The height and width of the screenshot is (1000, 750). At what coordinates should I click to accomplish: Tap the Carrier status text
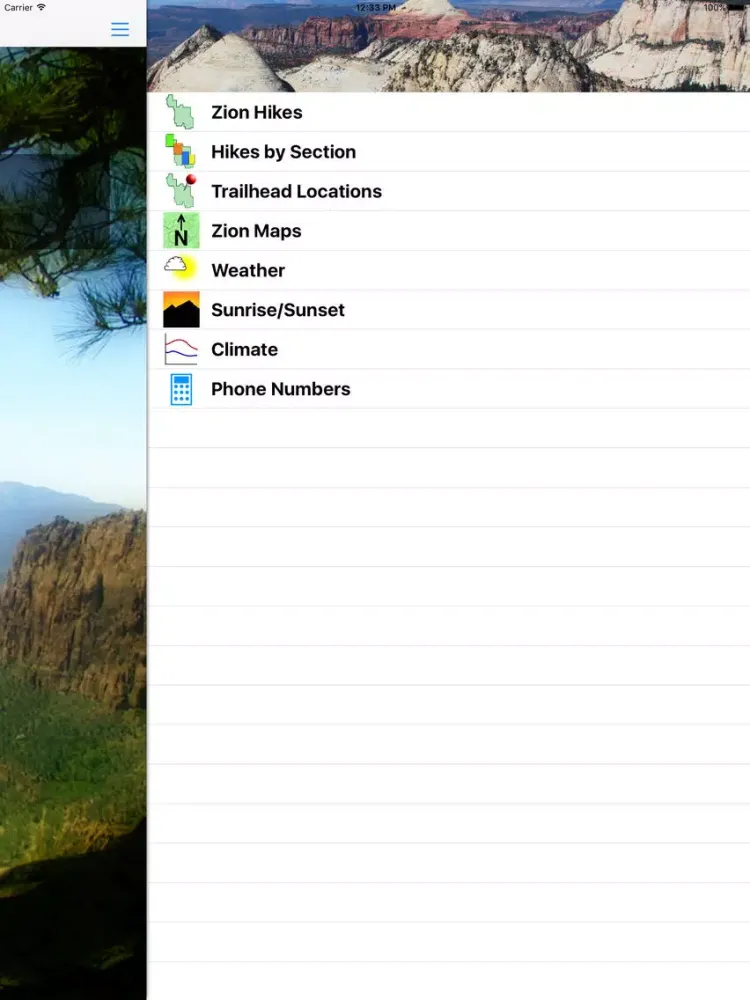click(x=18, y=8)
